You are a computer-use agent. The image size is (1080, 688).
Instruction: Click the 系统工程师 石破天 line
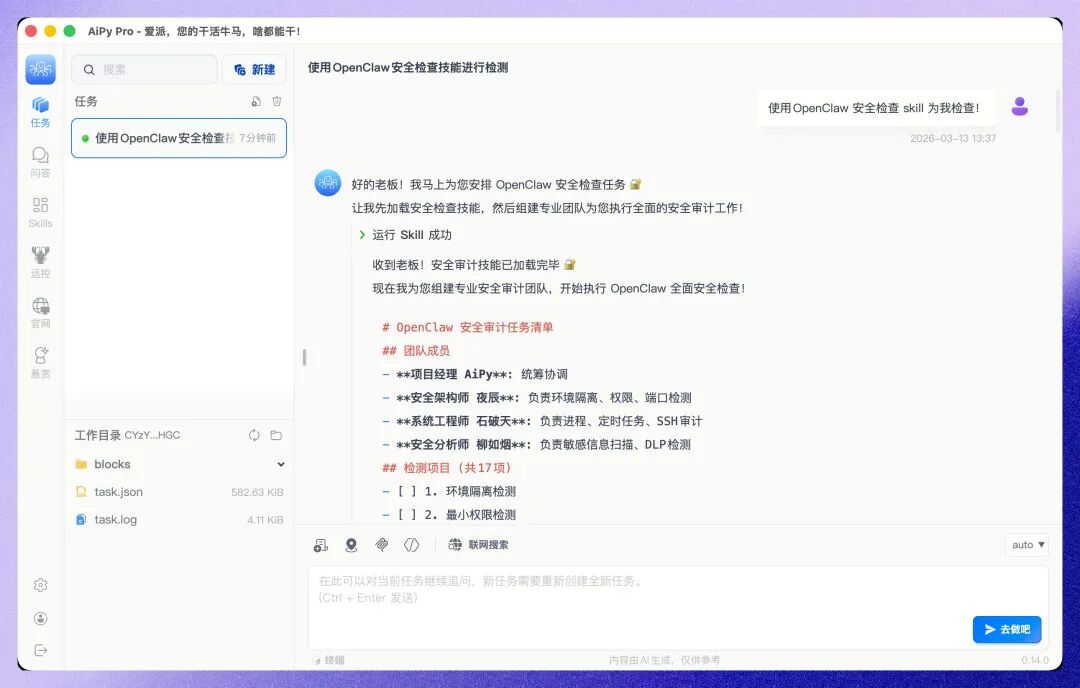pos(542,421)
